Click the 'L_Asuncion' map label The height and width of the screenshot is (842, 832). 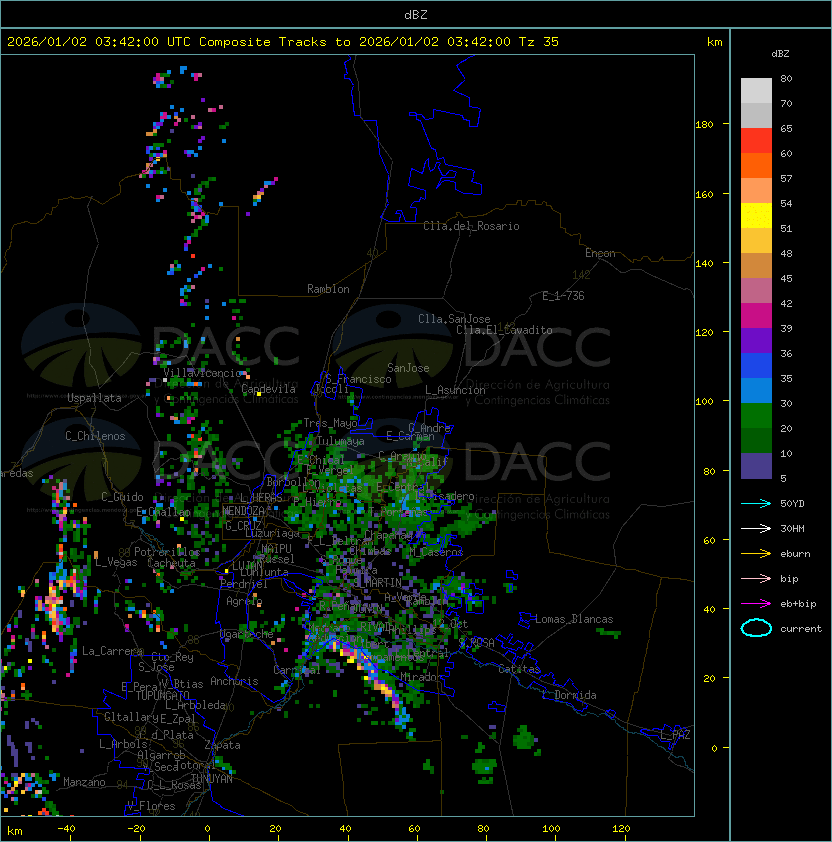point(455,390)
